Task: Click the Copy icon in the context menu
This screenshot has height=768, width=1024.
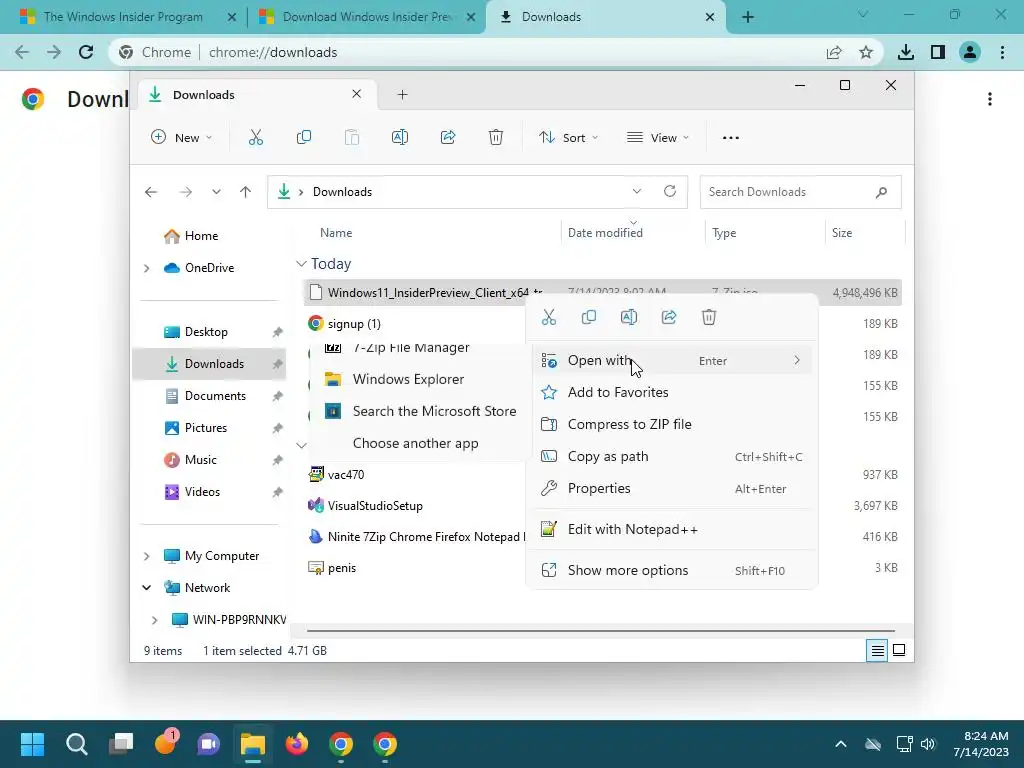Action: click(x=588, y=317)
